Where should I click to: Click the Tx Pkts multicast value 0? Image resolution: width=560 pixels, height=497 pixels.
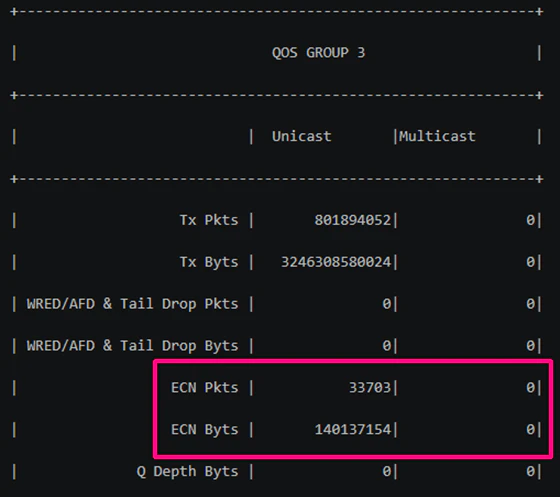(530, 220)
